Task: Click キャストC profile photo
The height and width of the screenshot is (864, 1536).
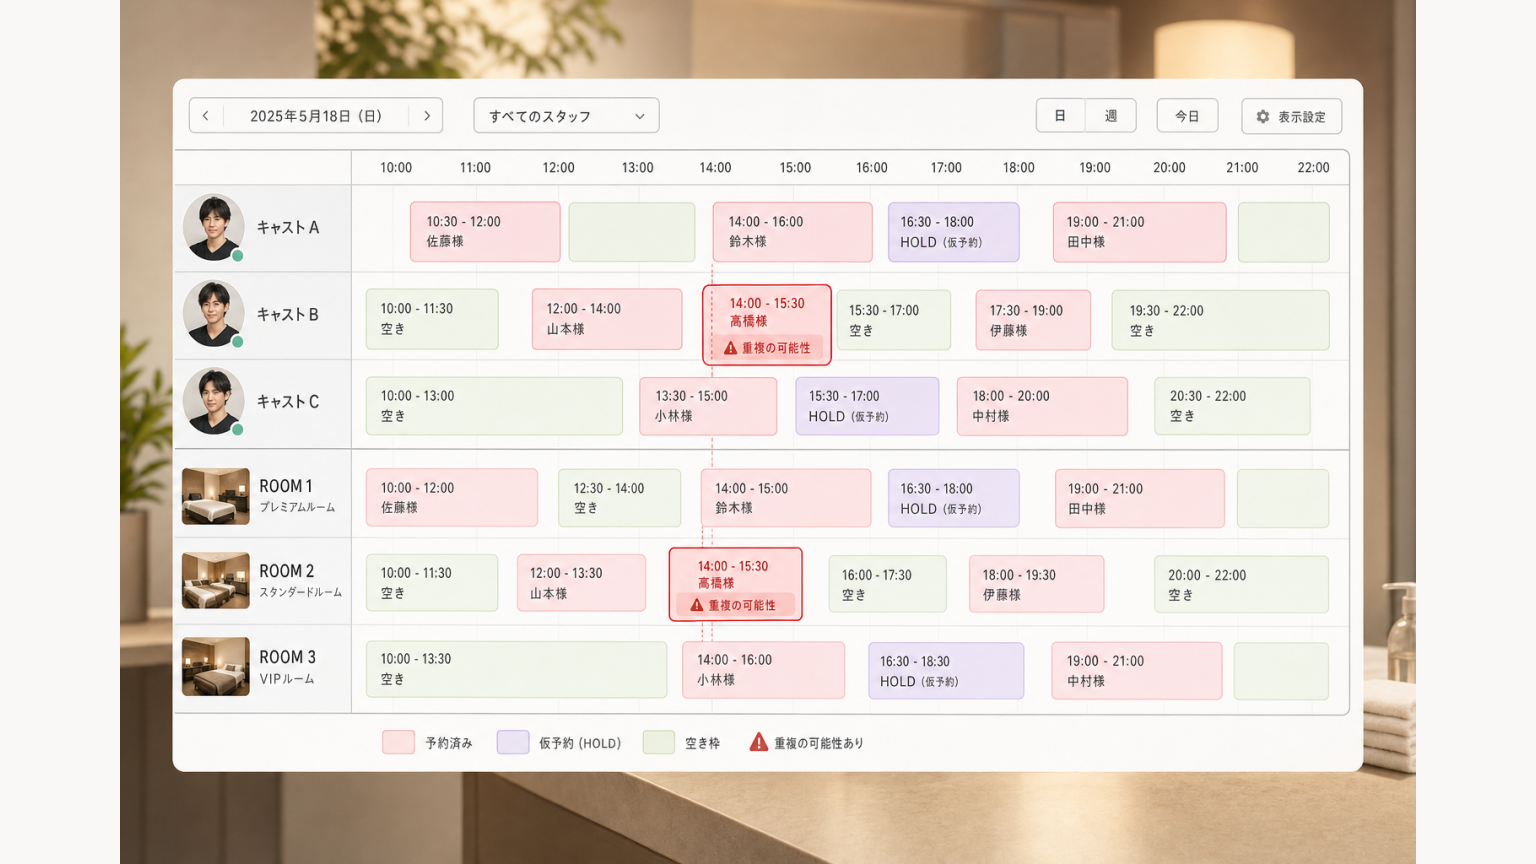Action: point(214,401)
